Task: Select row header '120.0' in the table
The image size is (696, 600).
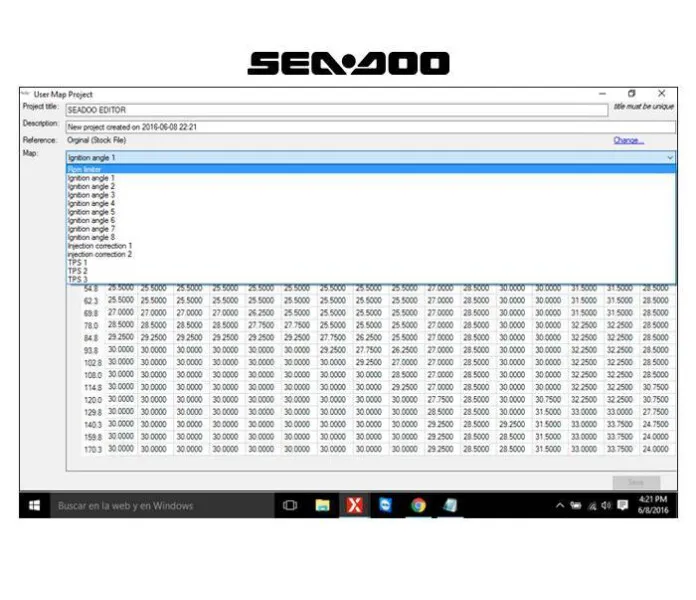Action: tap(92, 400)
